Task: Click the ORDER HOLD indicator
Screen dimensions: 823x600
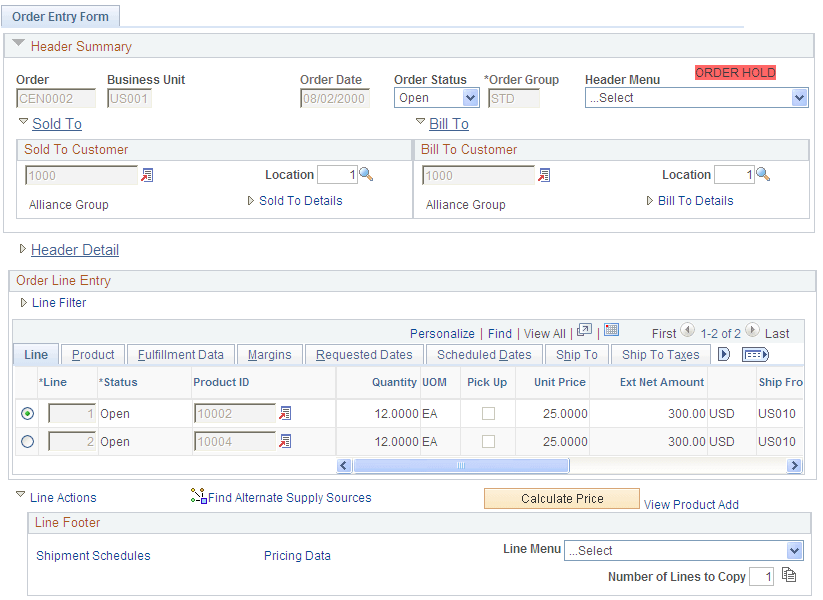Action: point(735,72)
